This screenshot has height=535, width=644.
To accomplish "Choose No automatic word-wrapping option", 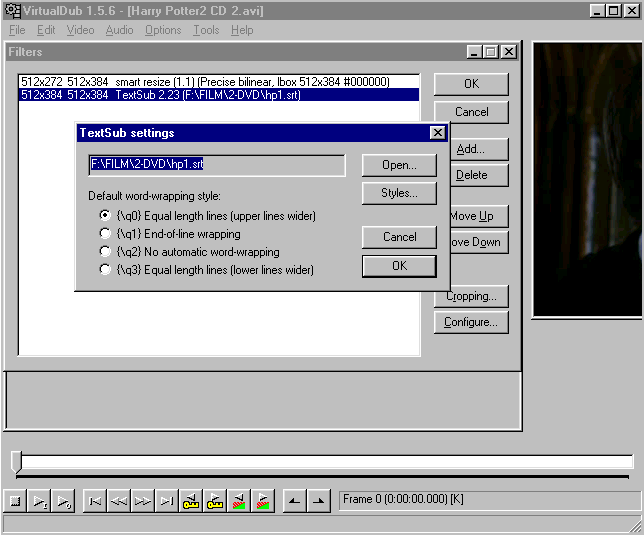I will pyautogui.click(x=105, y=252).
